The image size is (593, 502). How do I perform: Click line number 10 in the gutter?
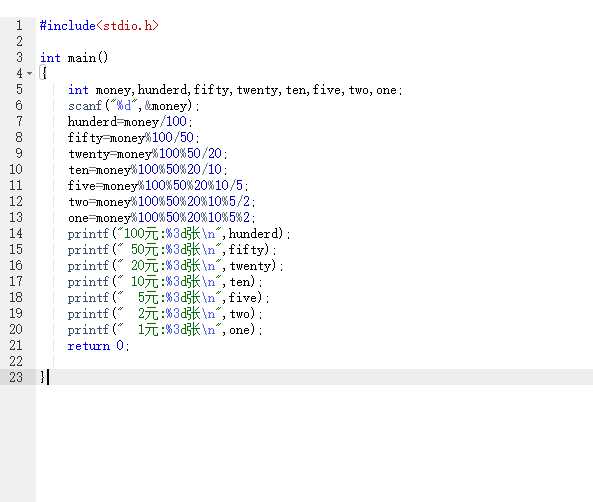coord(16,169)
